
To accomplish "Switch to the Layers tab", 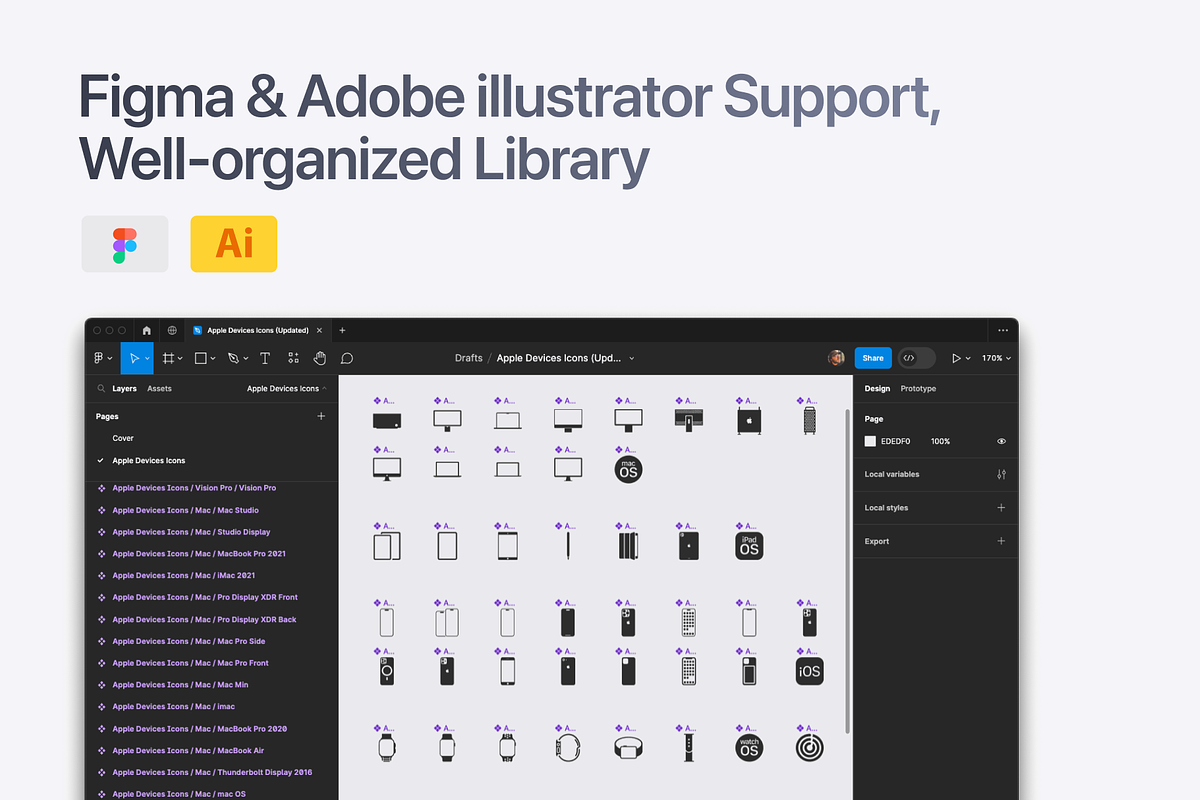I will coord(124,388).
